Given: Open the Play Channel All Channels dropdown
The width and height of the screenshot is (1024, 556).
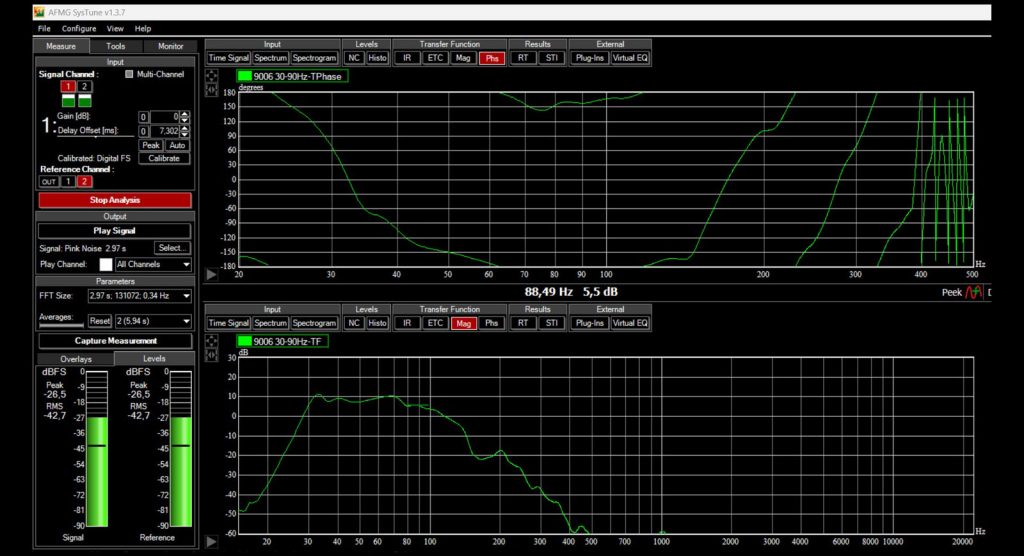Looking at the screenshot, I should click(153, 265).
